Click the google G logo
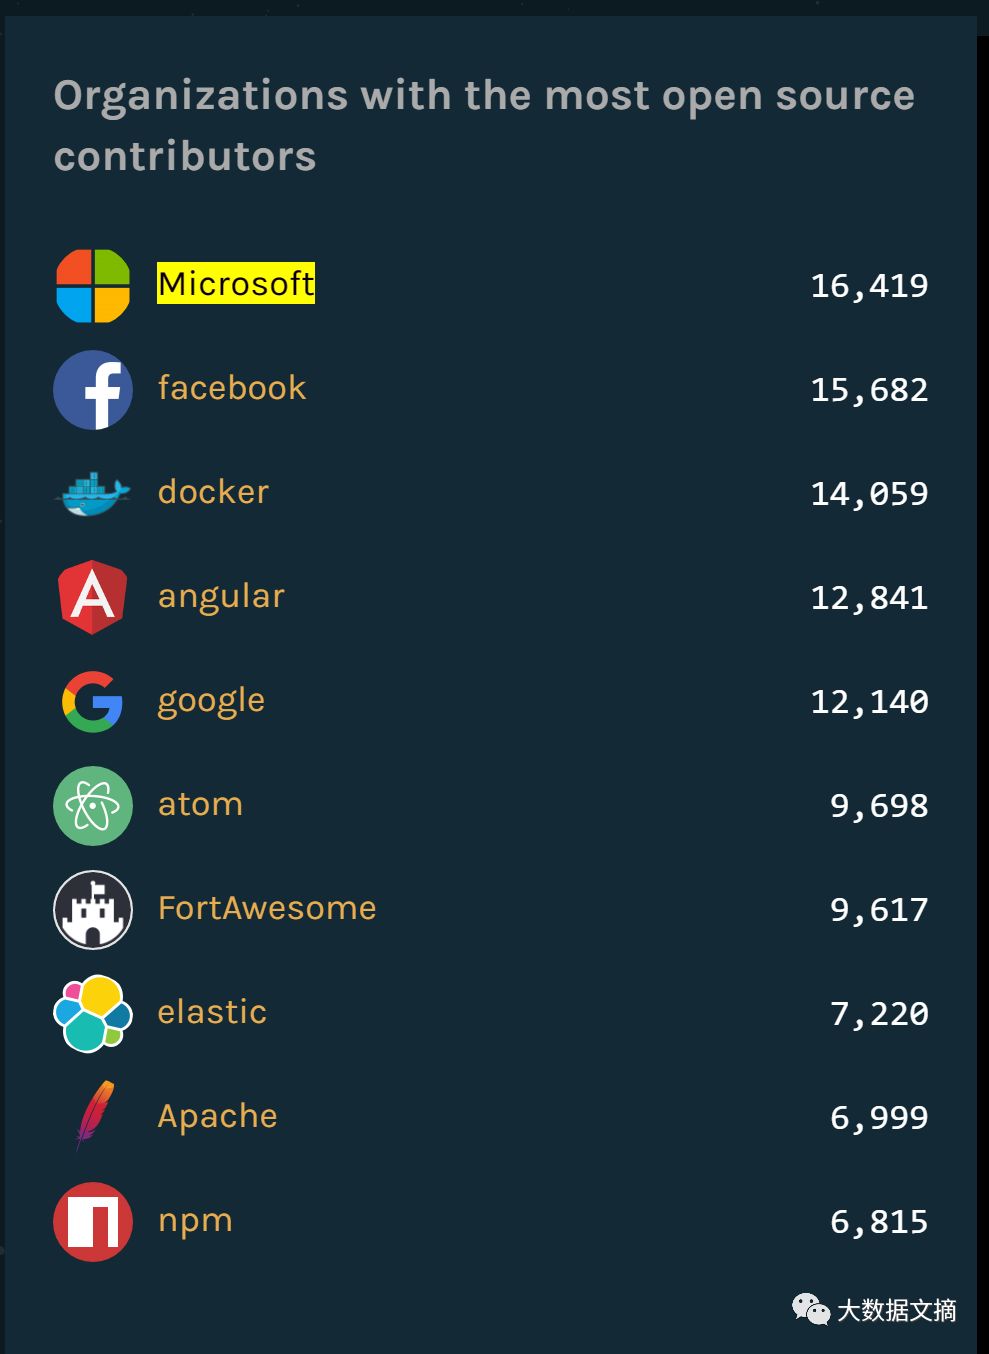The width and height of the screenshot is (989, 1354). (93, 701)
